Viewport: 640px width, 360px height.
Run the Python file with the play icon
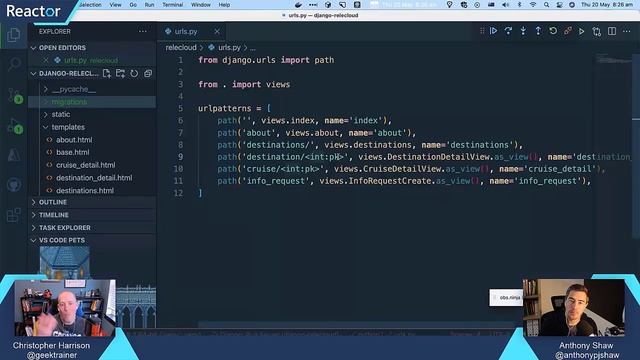[x=582, y=31]
